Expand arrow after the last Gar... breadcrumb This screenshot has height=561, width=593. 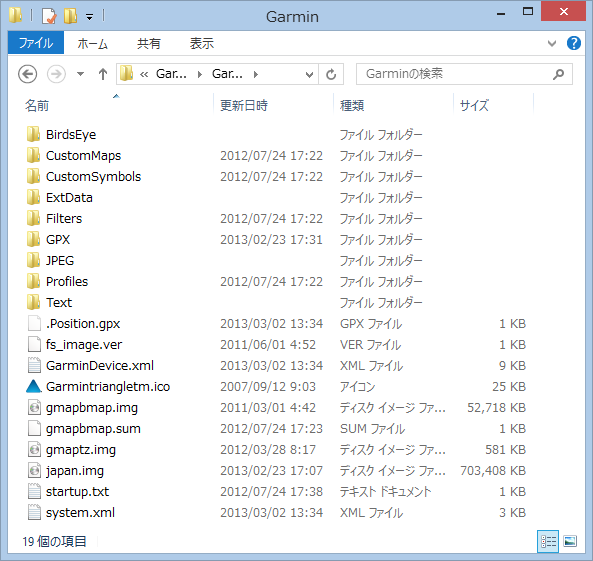coord(256,74)
